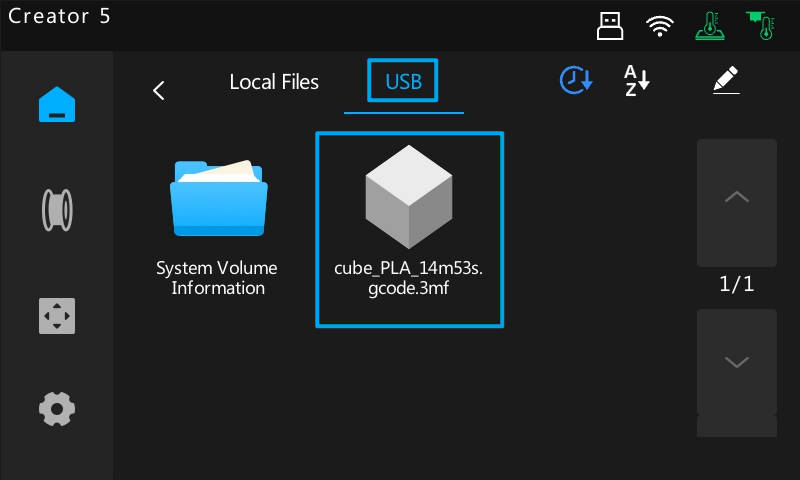This screenshot has height=480, width=800.
Task: Check the nozzle temperature icon
Action: click(761, 26)
